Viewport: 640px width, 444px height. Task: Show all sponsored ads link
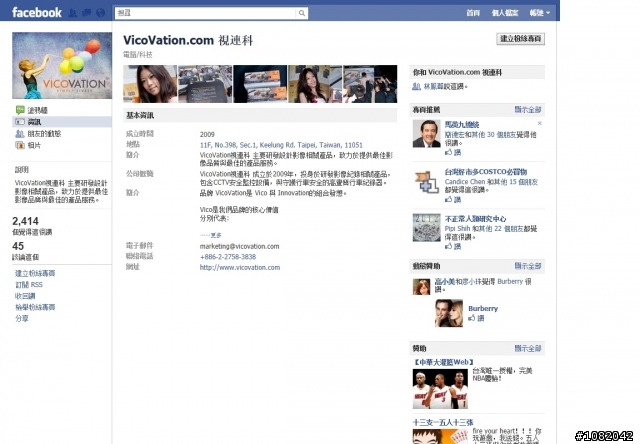tap(528, 349)
